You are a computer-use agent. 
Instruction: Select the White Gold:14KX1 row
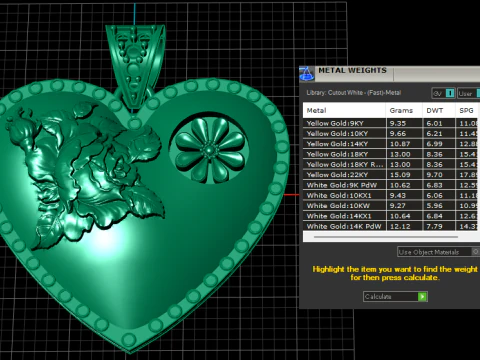[x=391, y=216]
